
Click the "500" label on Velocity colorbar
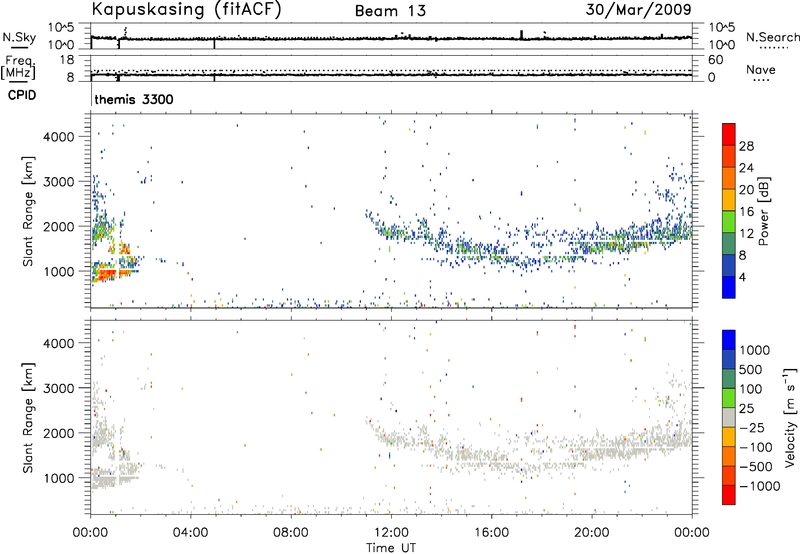pos(751,369)
